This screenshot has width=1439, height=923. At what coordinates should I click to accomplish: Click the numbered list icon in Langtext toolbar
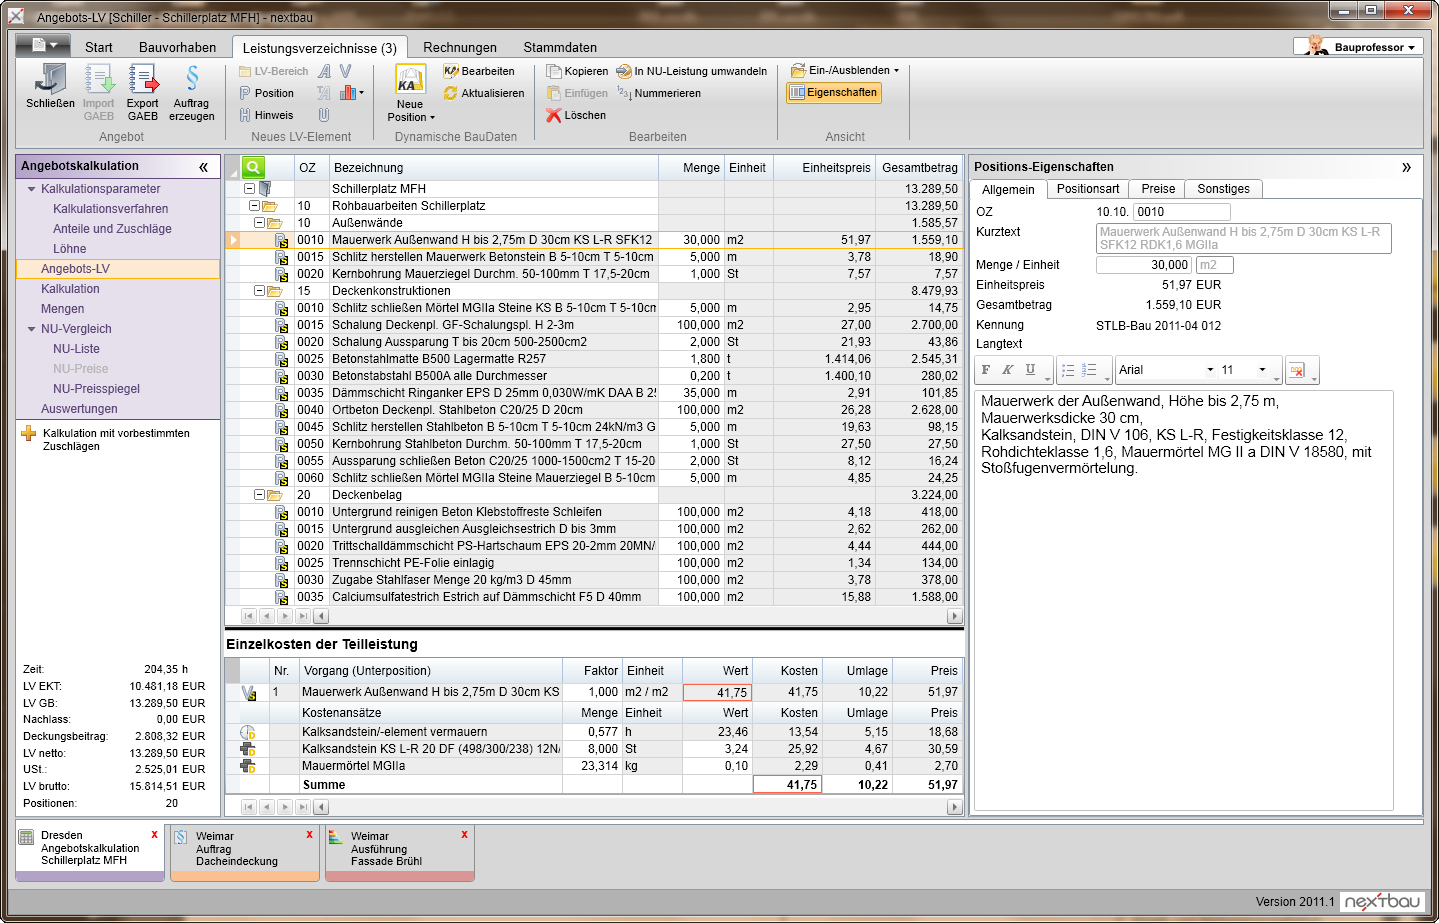click(x=1090, y=370)
